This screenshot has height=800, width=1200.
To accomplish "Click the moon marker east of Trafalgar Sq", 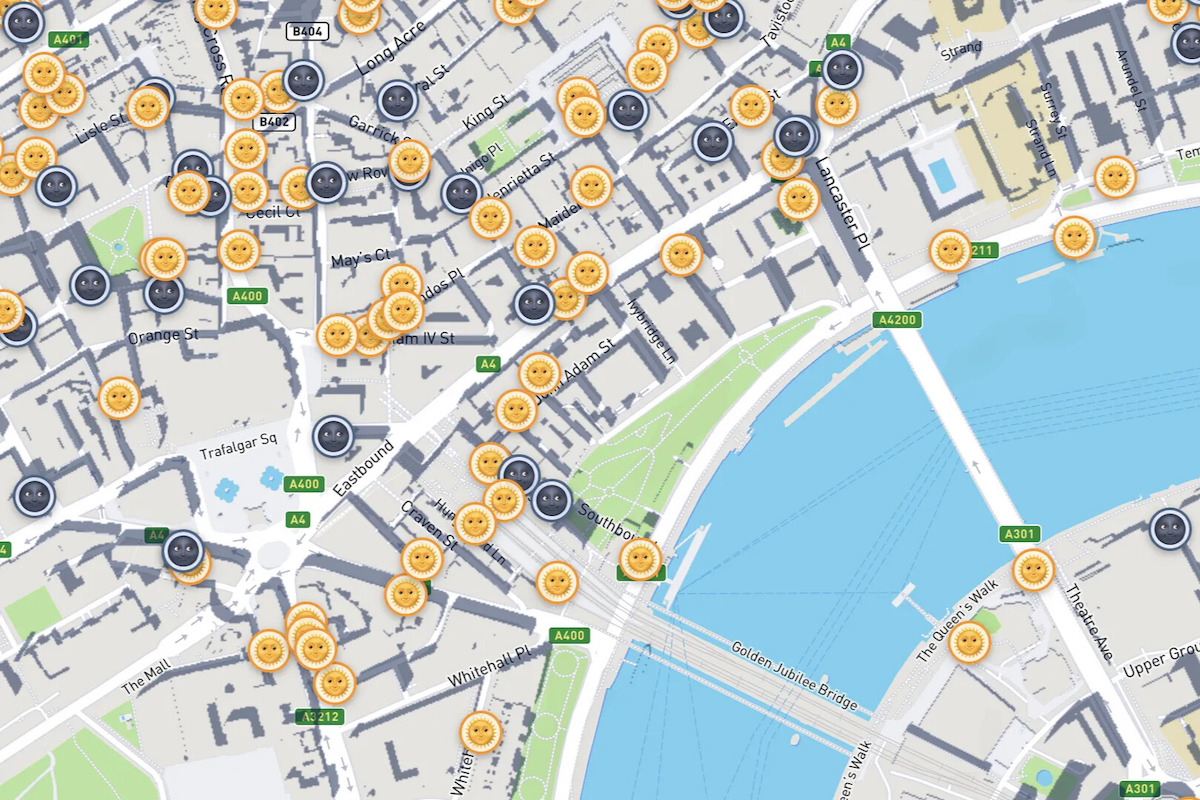I will [x=333, y=436].
